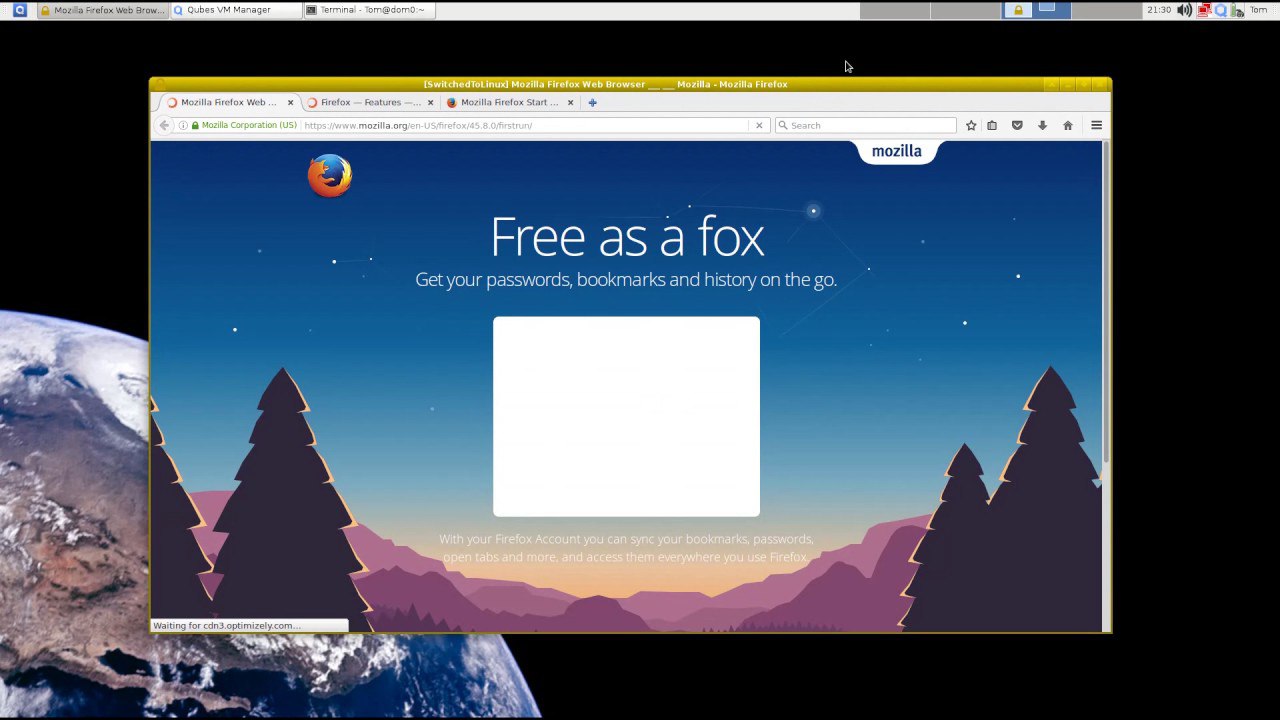Click the Firefox page vertical scrollbar

pyautogui.click(x=1105, y=301)
